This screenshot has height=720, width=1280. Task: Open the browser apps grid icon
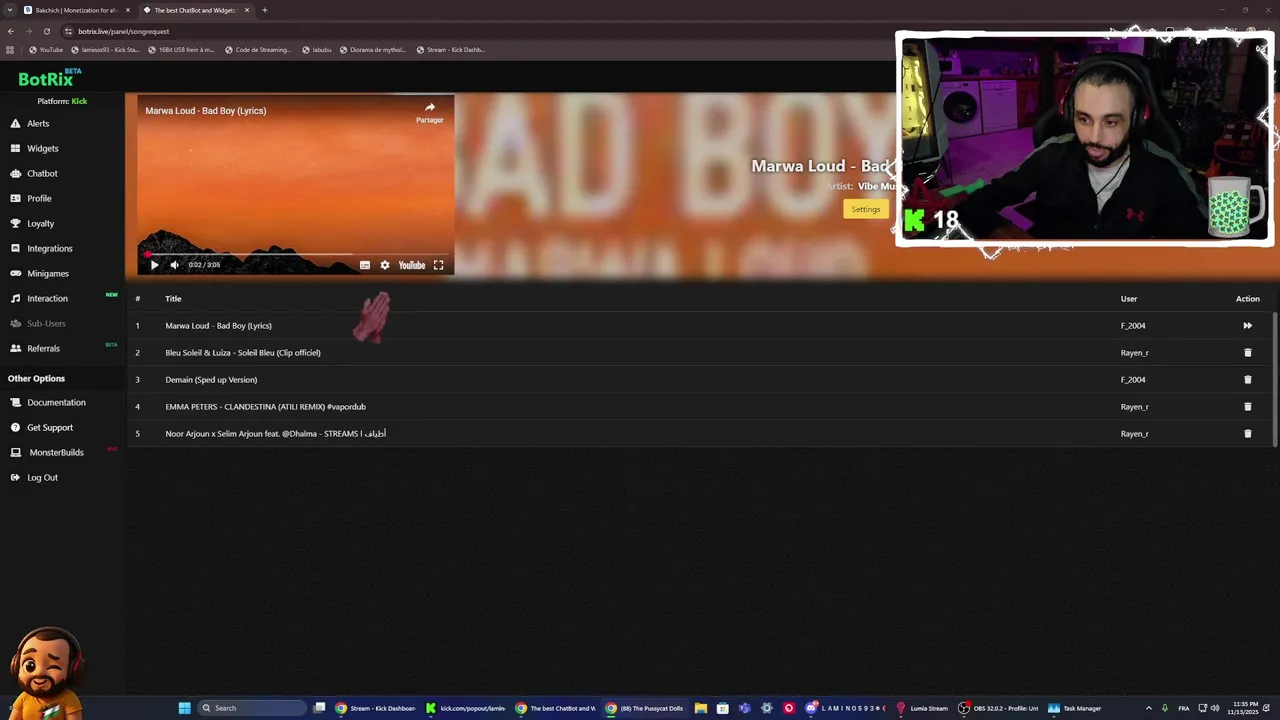(10, 49)
